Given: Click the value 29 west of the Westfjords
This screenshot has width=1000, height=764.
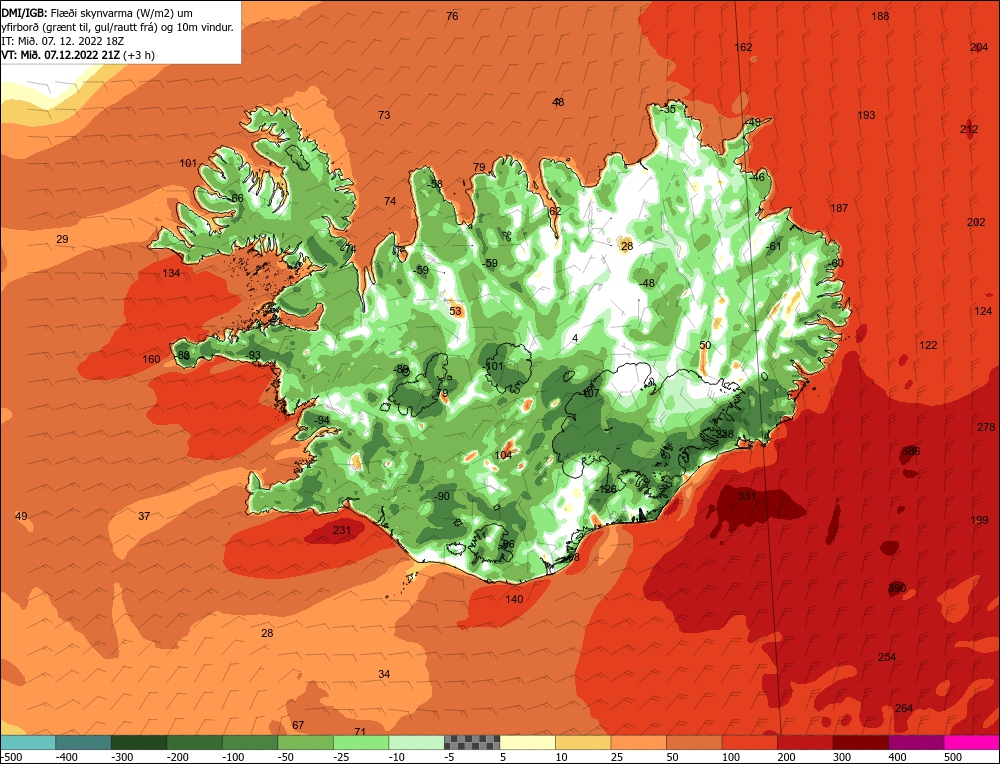Looking at the screenshot, I should pos(62,239).
